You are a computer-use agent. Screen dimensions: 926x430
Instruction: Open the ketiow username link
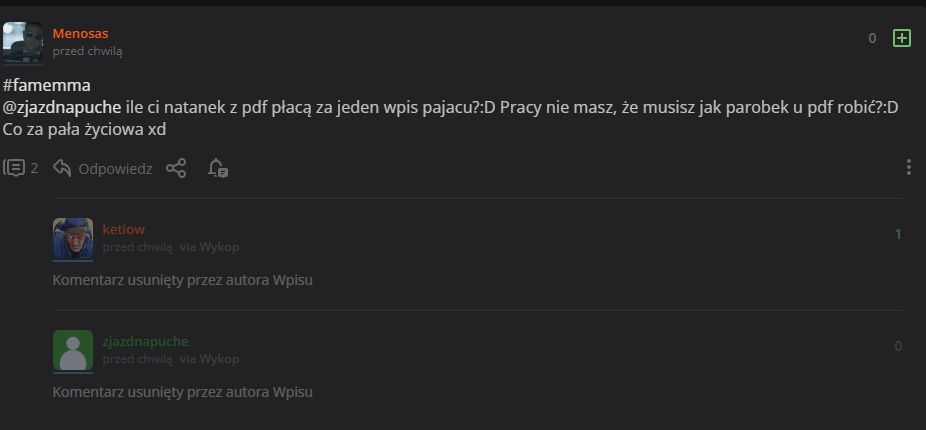point(123,229)
